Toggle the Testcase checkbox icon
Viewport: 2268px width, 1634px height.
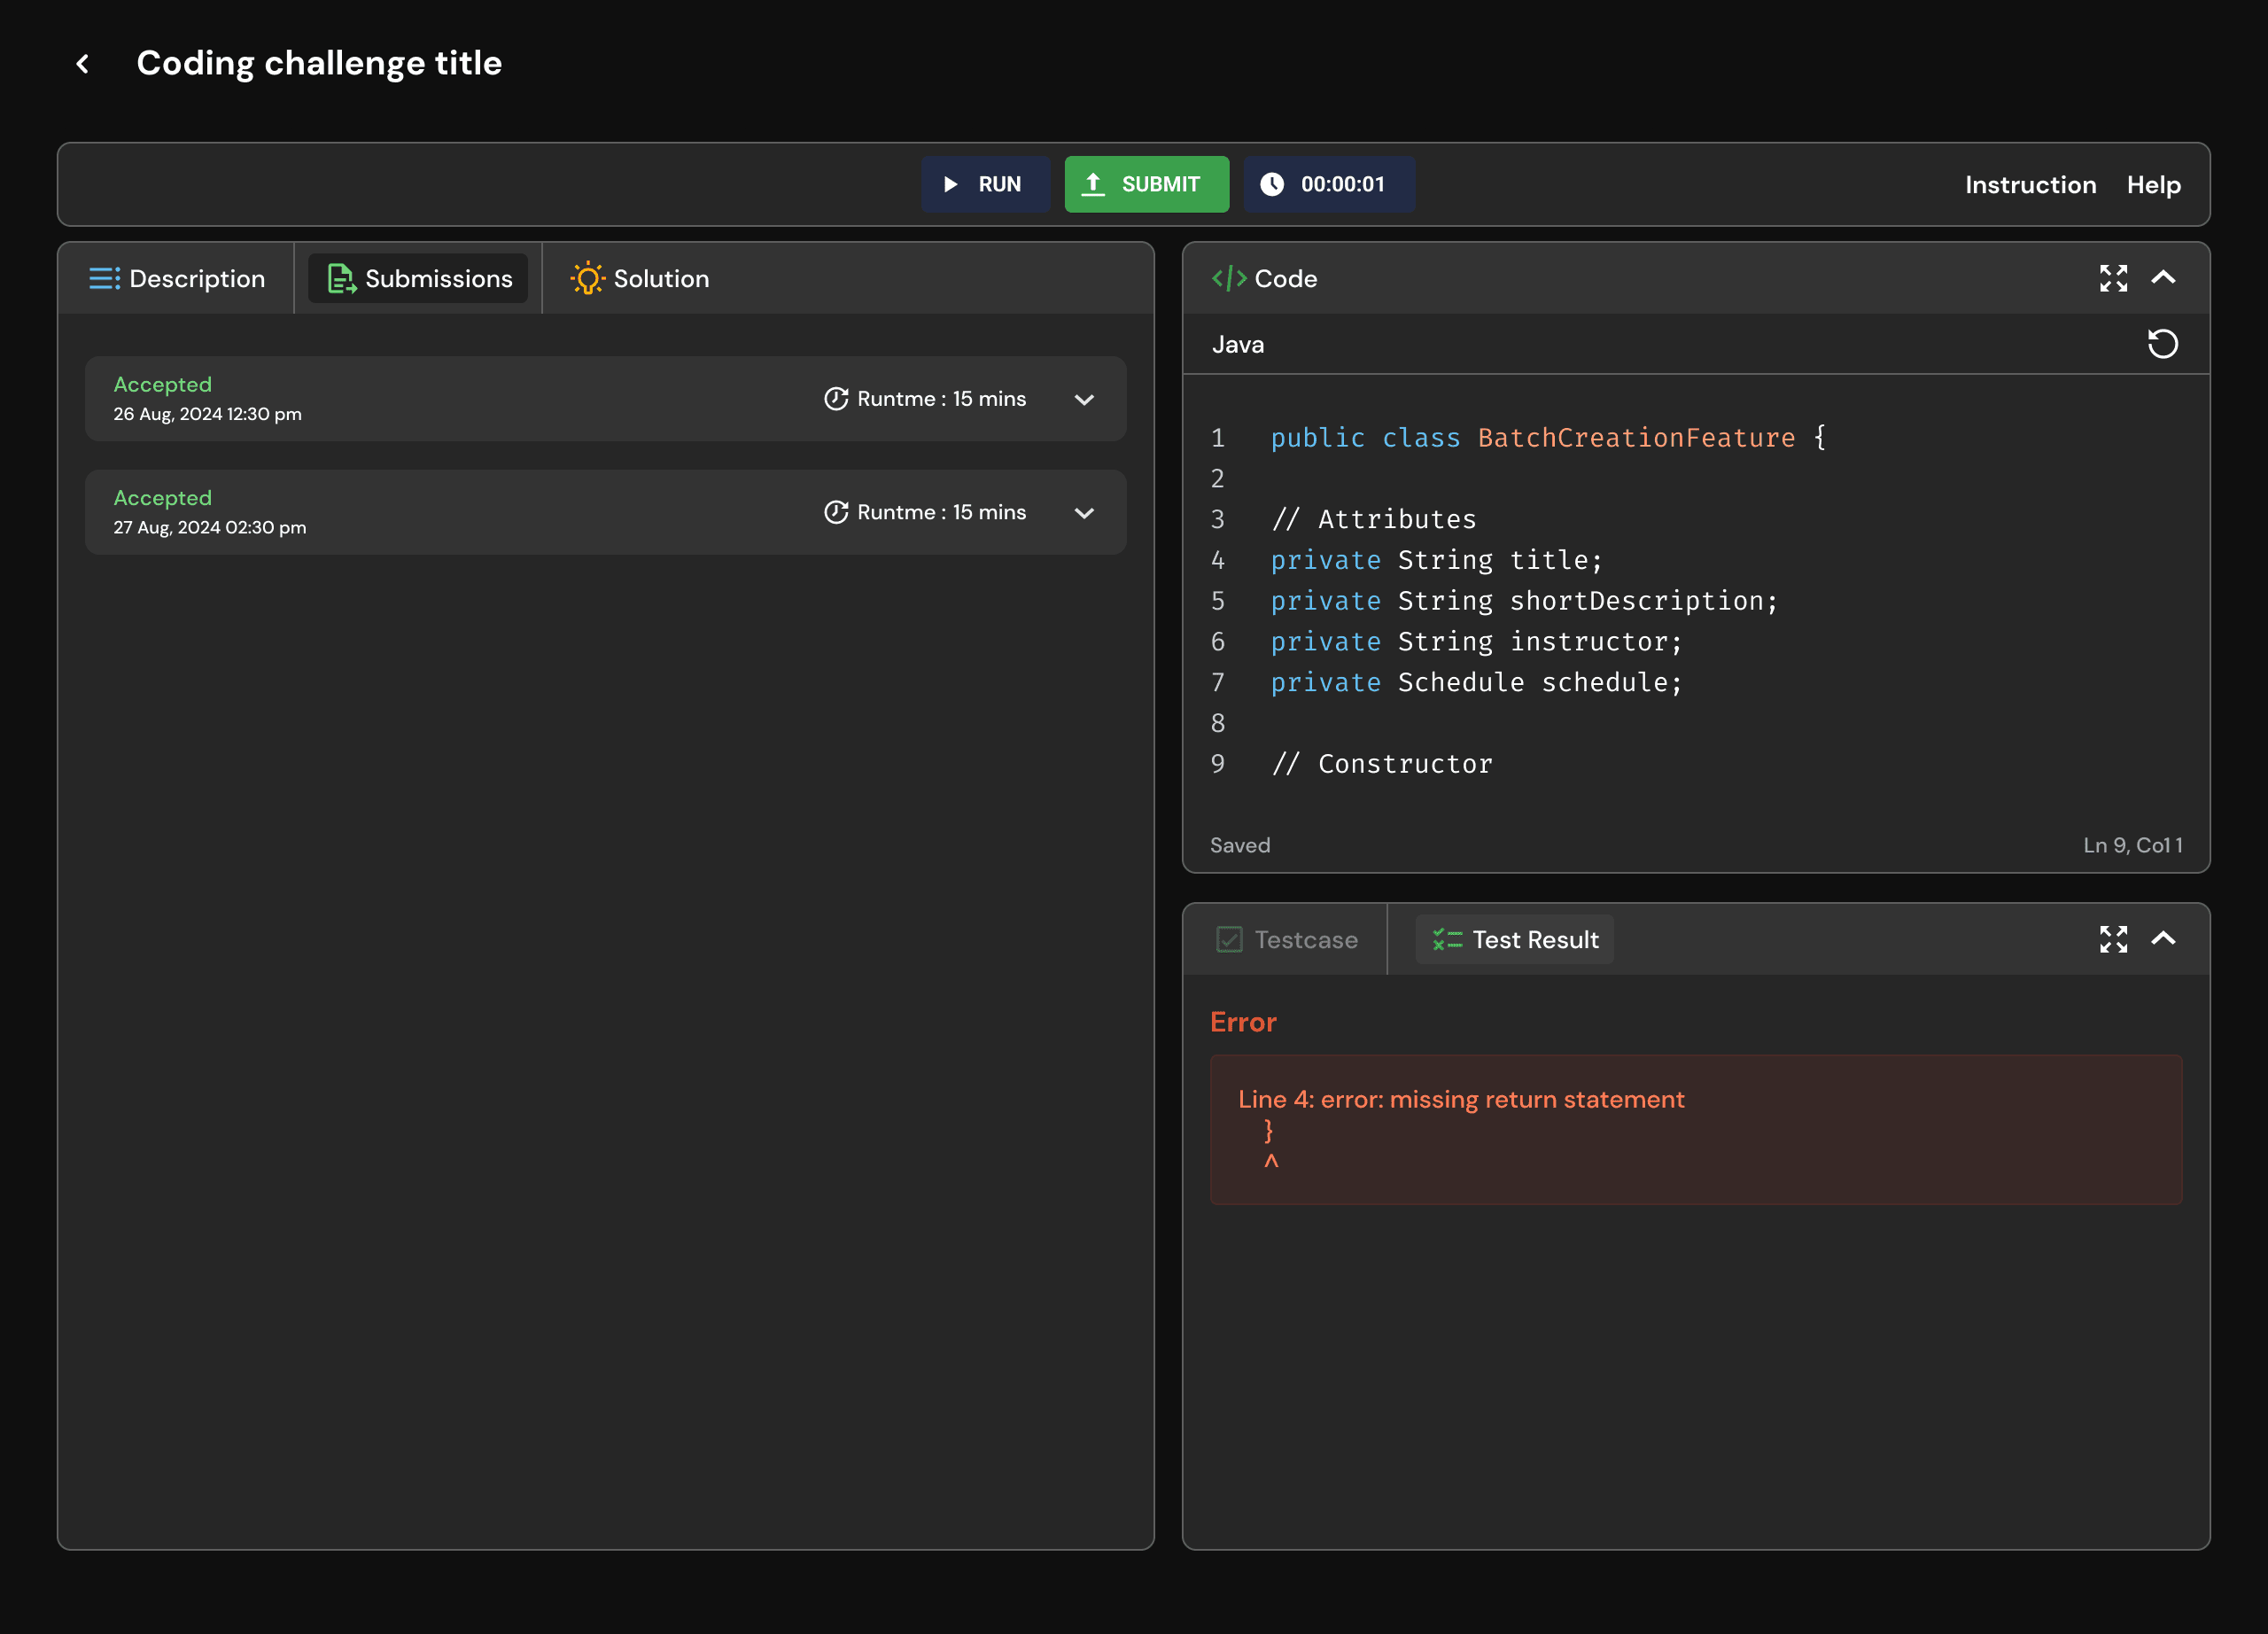pyautogui.click(x=1229, y=939)
